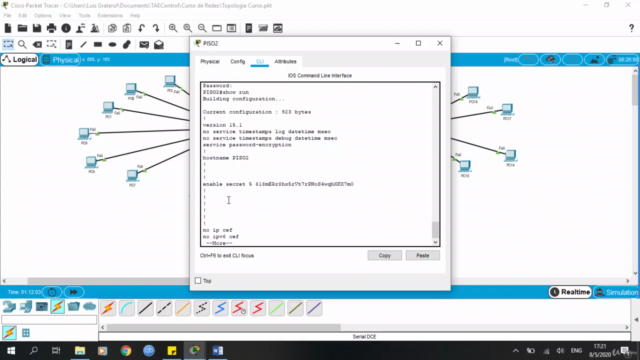The width and height of the screenshot is (640, 360).
Task: Open the Attributes tab in PISO2
Action: [x=285, y=62]
